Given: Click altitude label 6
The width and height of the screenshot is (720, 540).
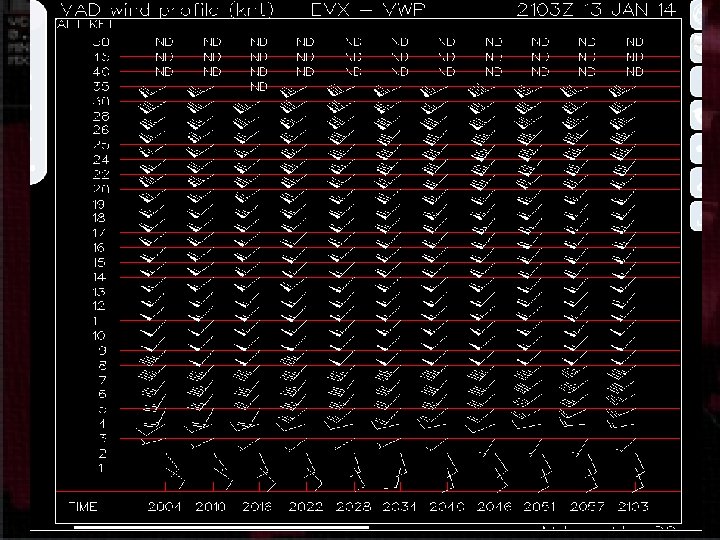Looking at the screenshot, I should click(102, 394).
